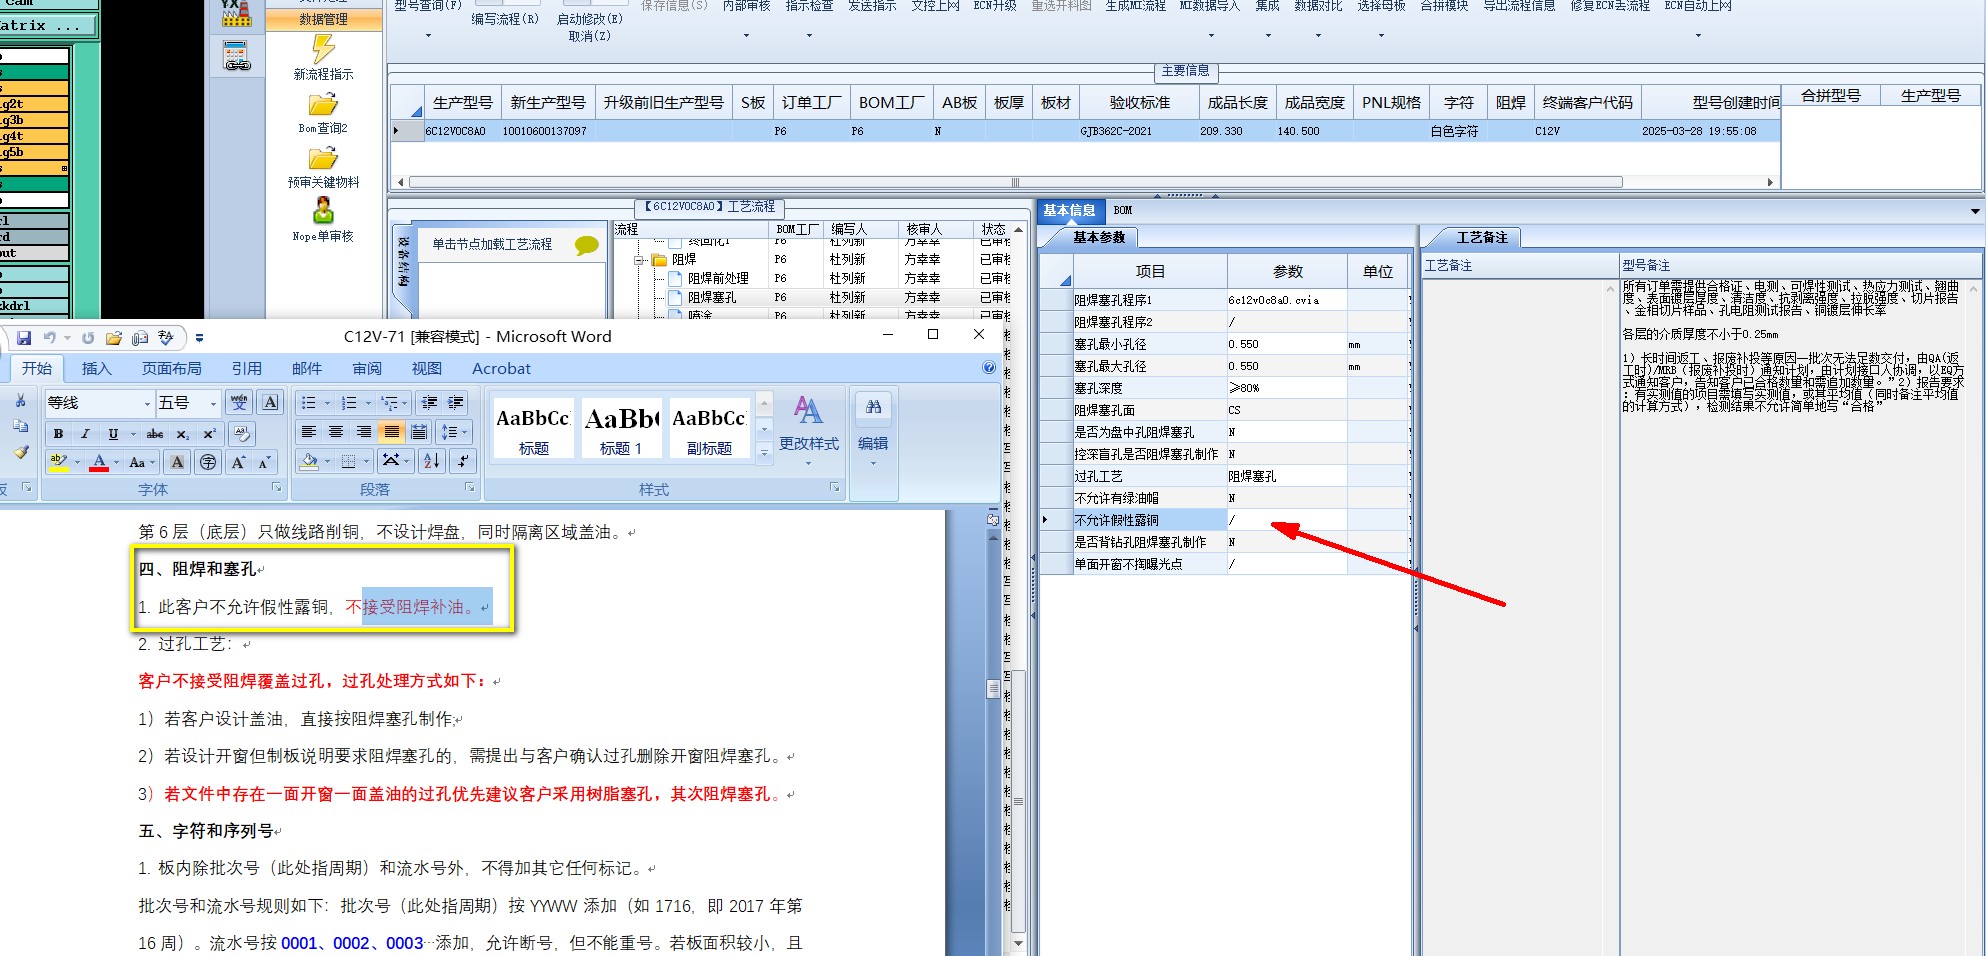Switch to 审阅 ribbon tab

[x=366, y=368]
